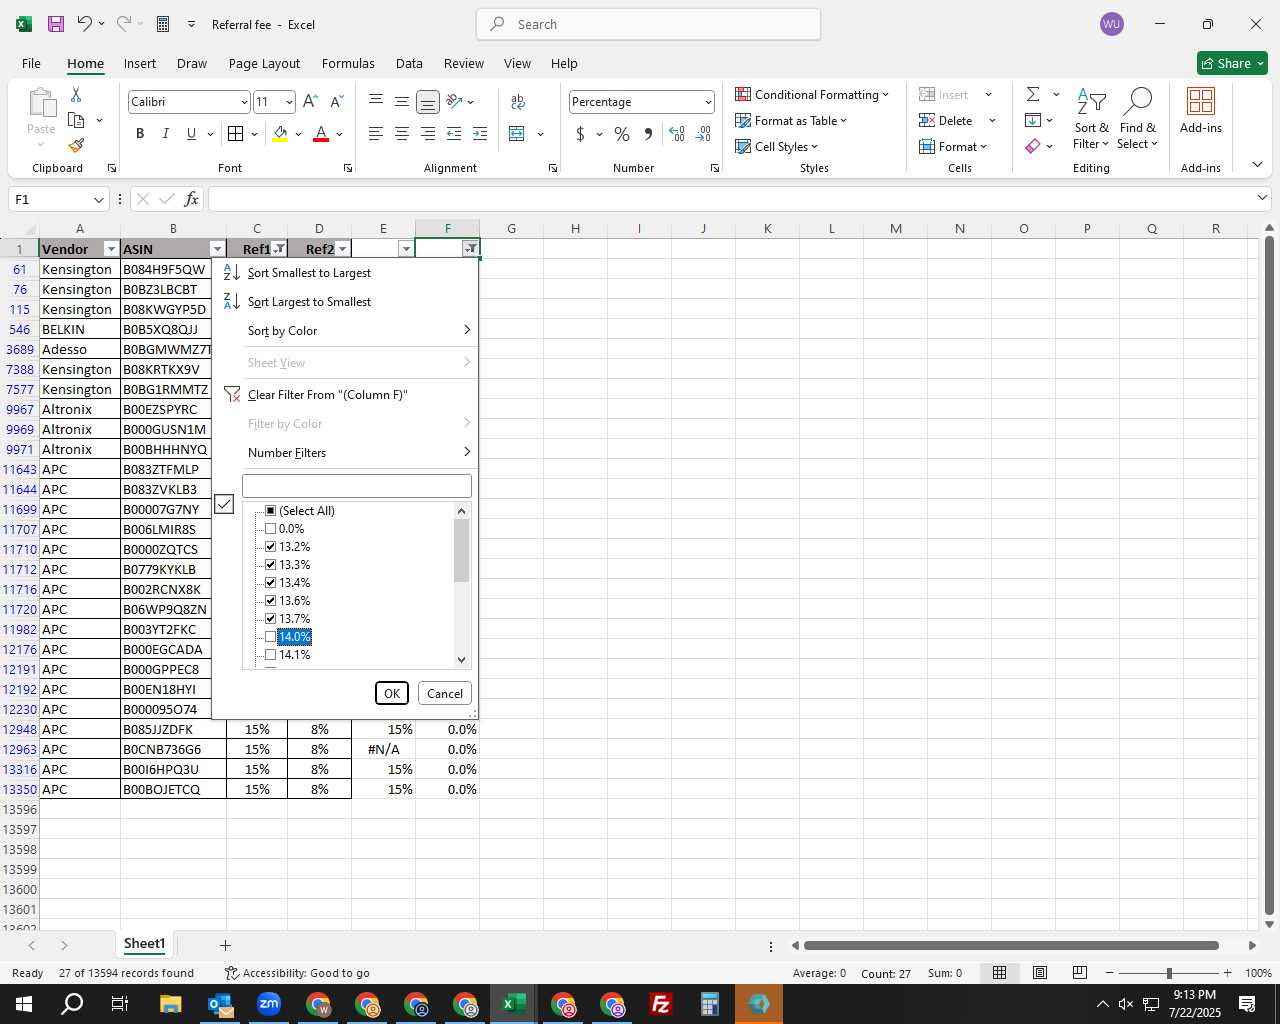Open the ASIN column filter dropdown
The image size is (1280, 1024).
[x=217, y=249]
